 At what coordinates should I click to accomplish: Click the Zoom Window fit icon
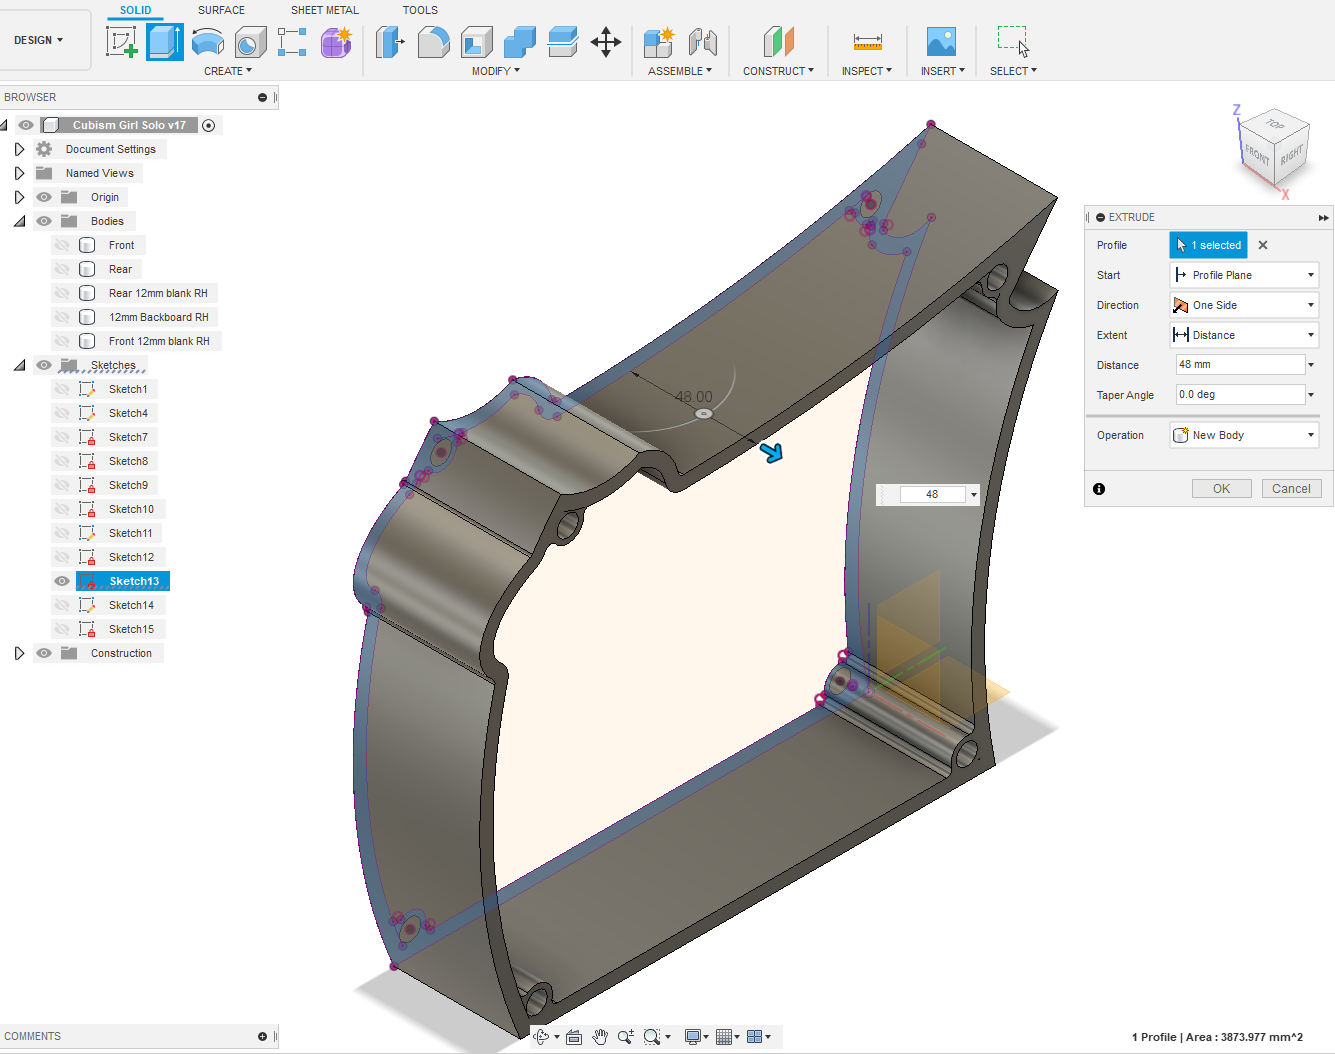pos(653,1037)
